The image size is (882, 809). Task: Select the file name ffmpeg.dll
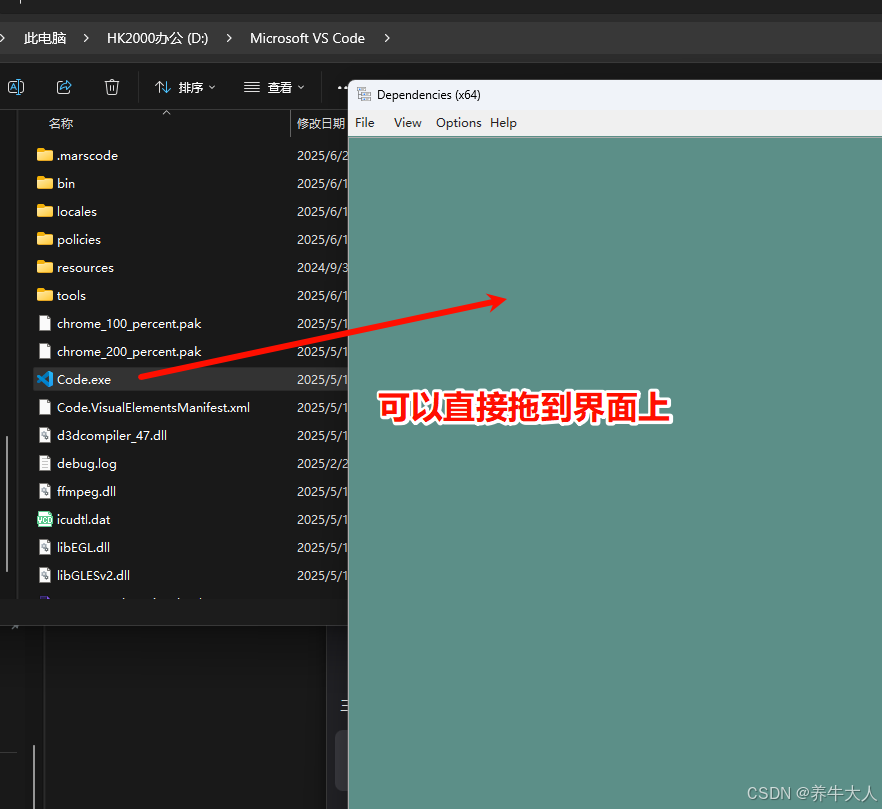[x=87, y=492]
